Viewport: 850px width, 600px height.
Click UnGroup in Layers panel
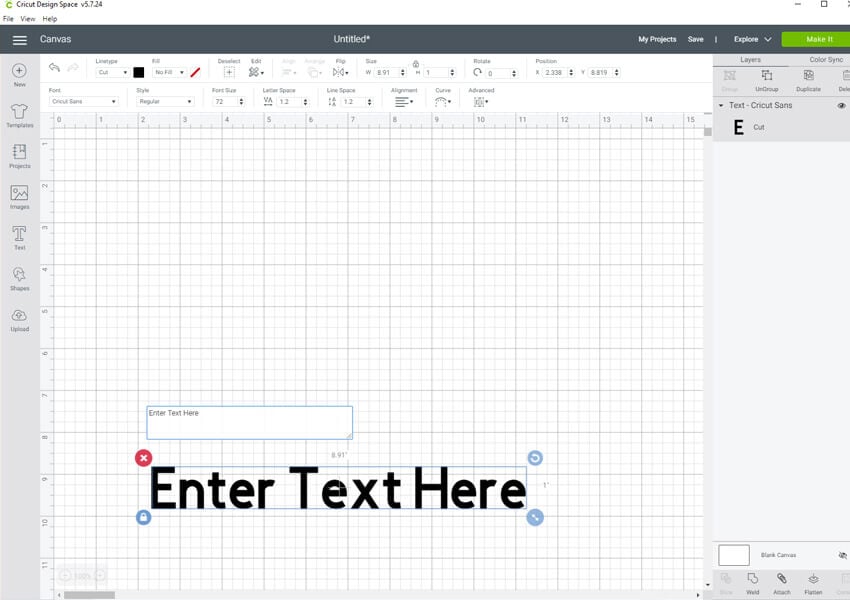[x=767, y=80]
